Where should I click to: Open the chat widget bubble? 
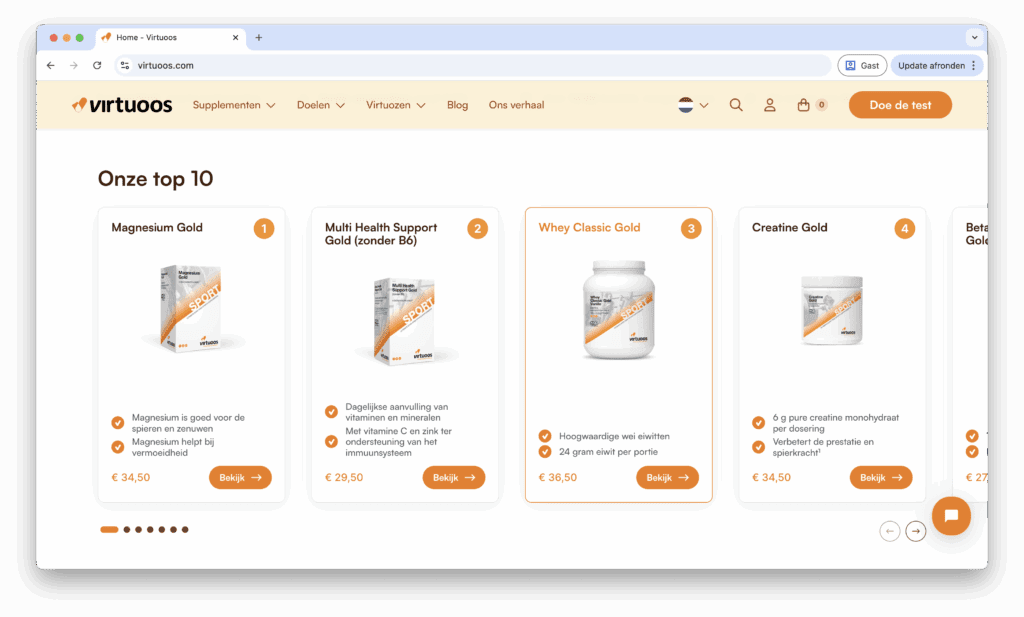pyautogui.click(x=951, y=516)
